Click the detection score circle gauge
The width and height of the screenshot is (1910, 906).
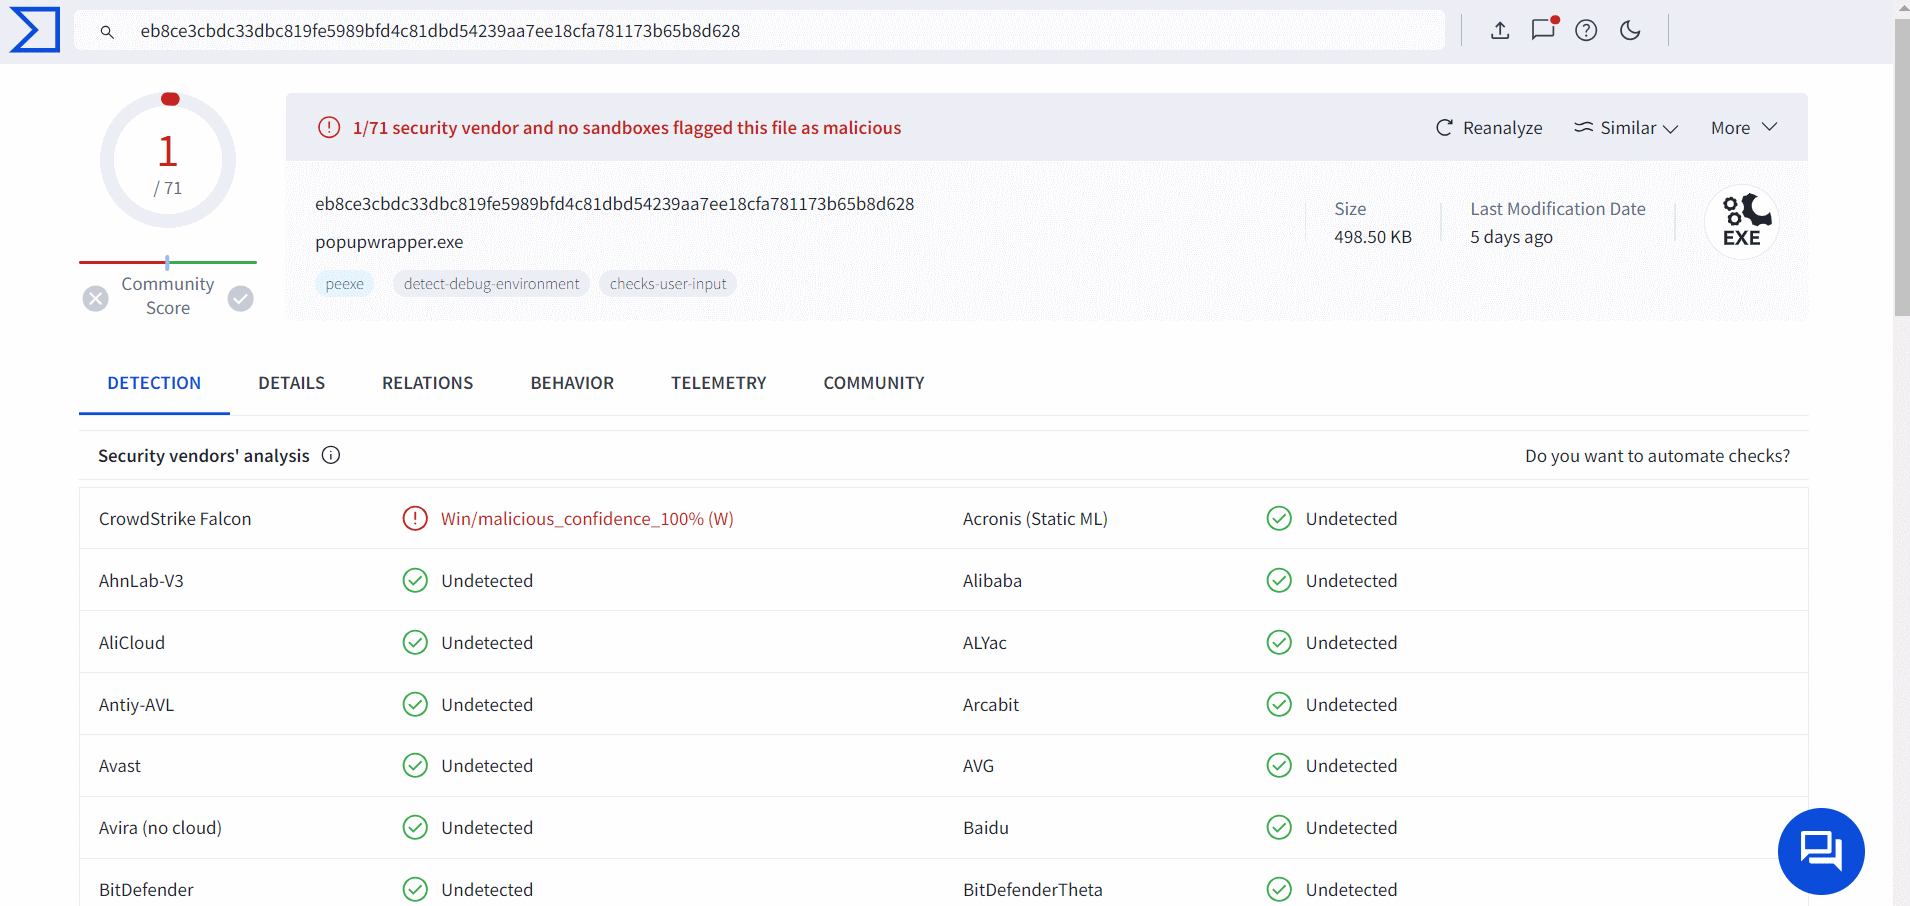(x=168, y=160)
